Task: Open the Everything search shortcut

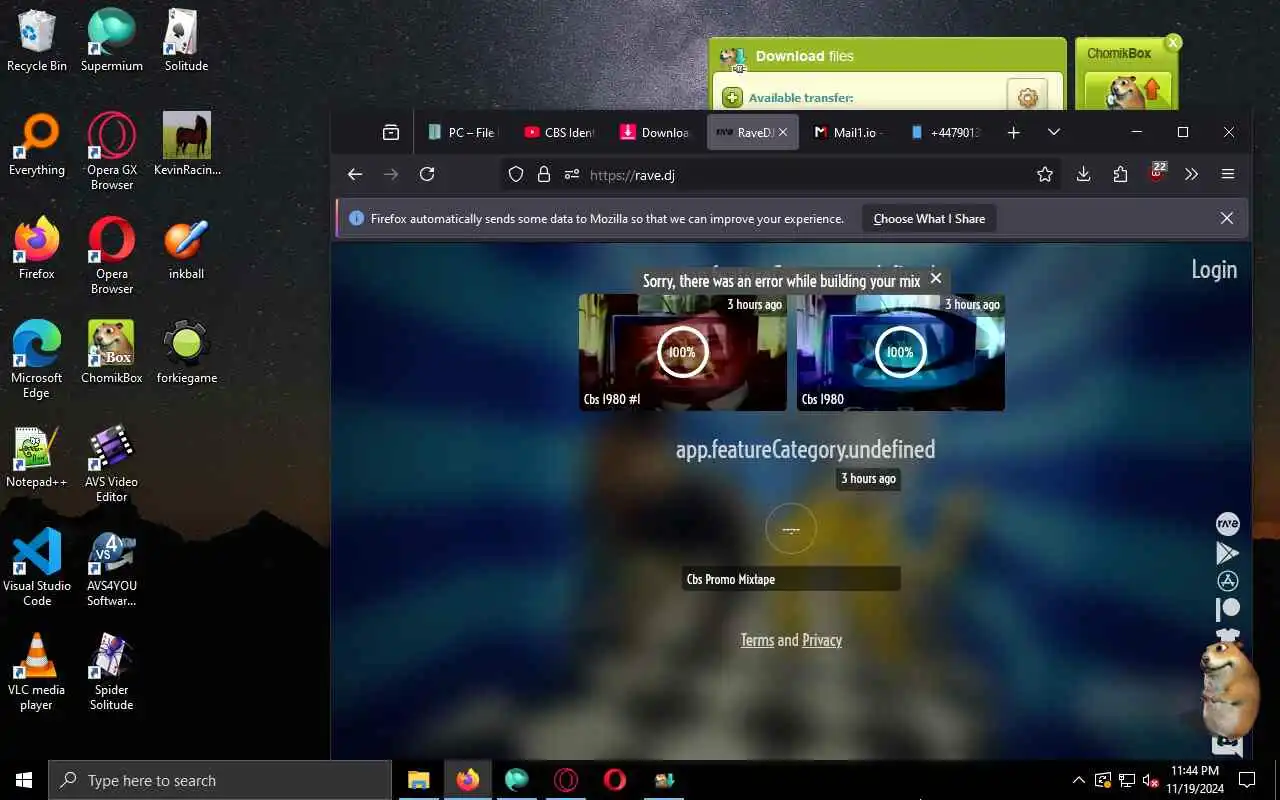Action: click(37, 144)
